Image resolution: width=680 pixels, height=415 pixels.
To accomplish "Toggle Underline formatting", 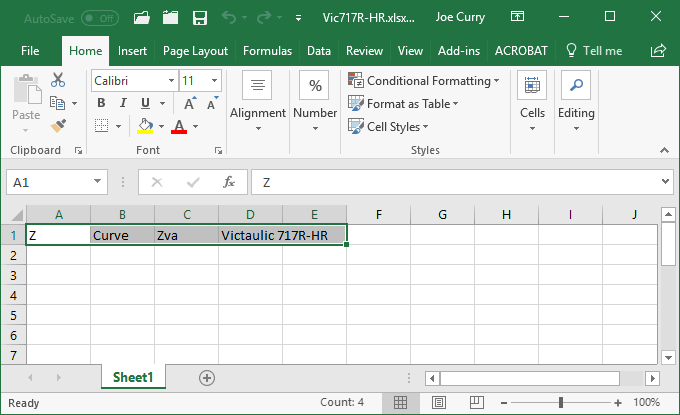I will tap(145, 103).
